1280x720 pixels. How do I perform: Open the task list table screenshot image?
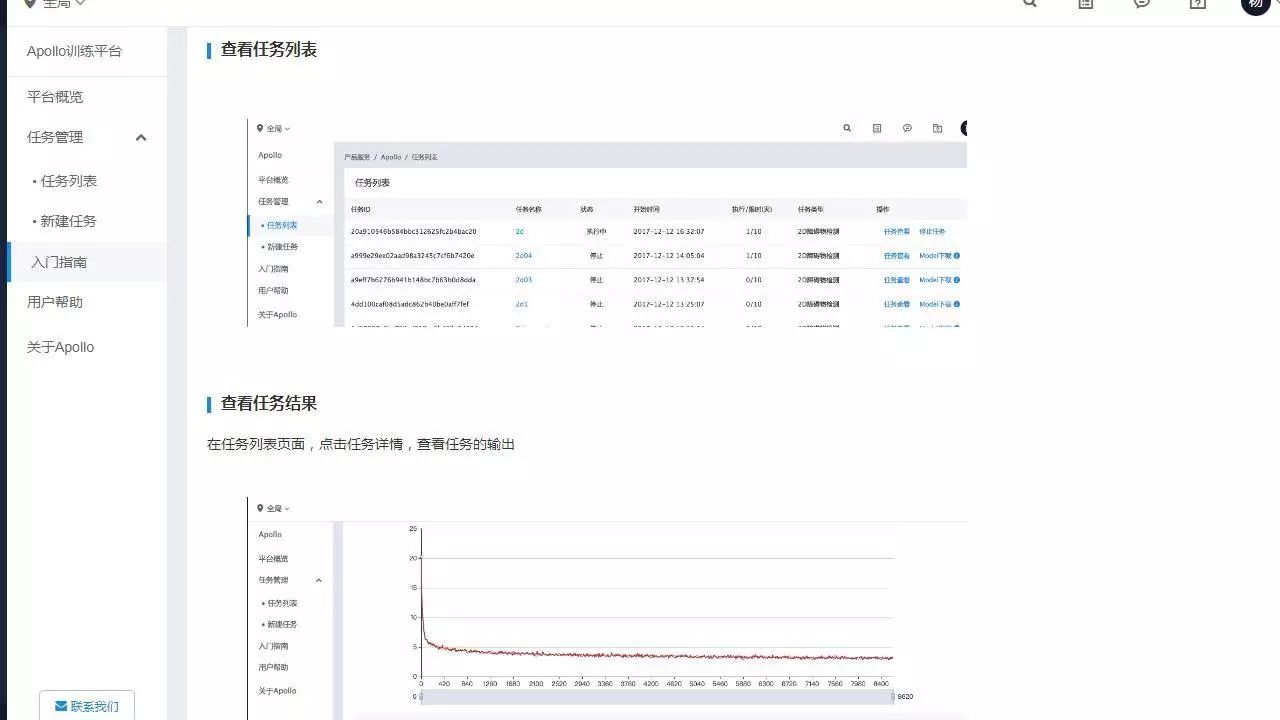(607, 223)
